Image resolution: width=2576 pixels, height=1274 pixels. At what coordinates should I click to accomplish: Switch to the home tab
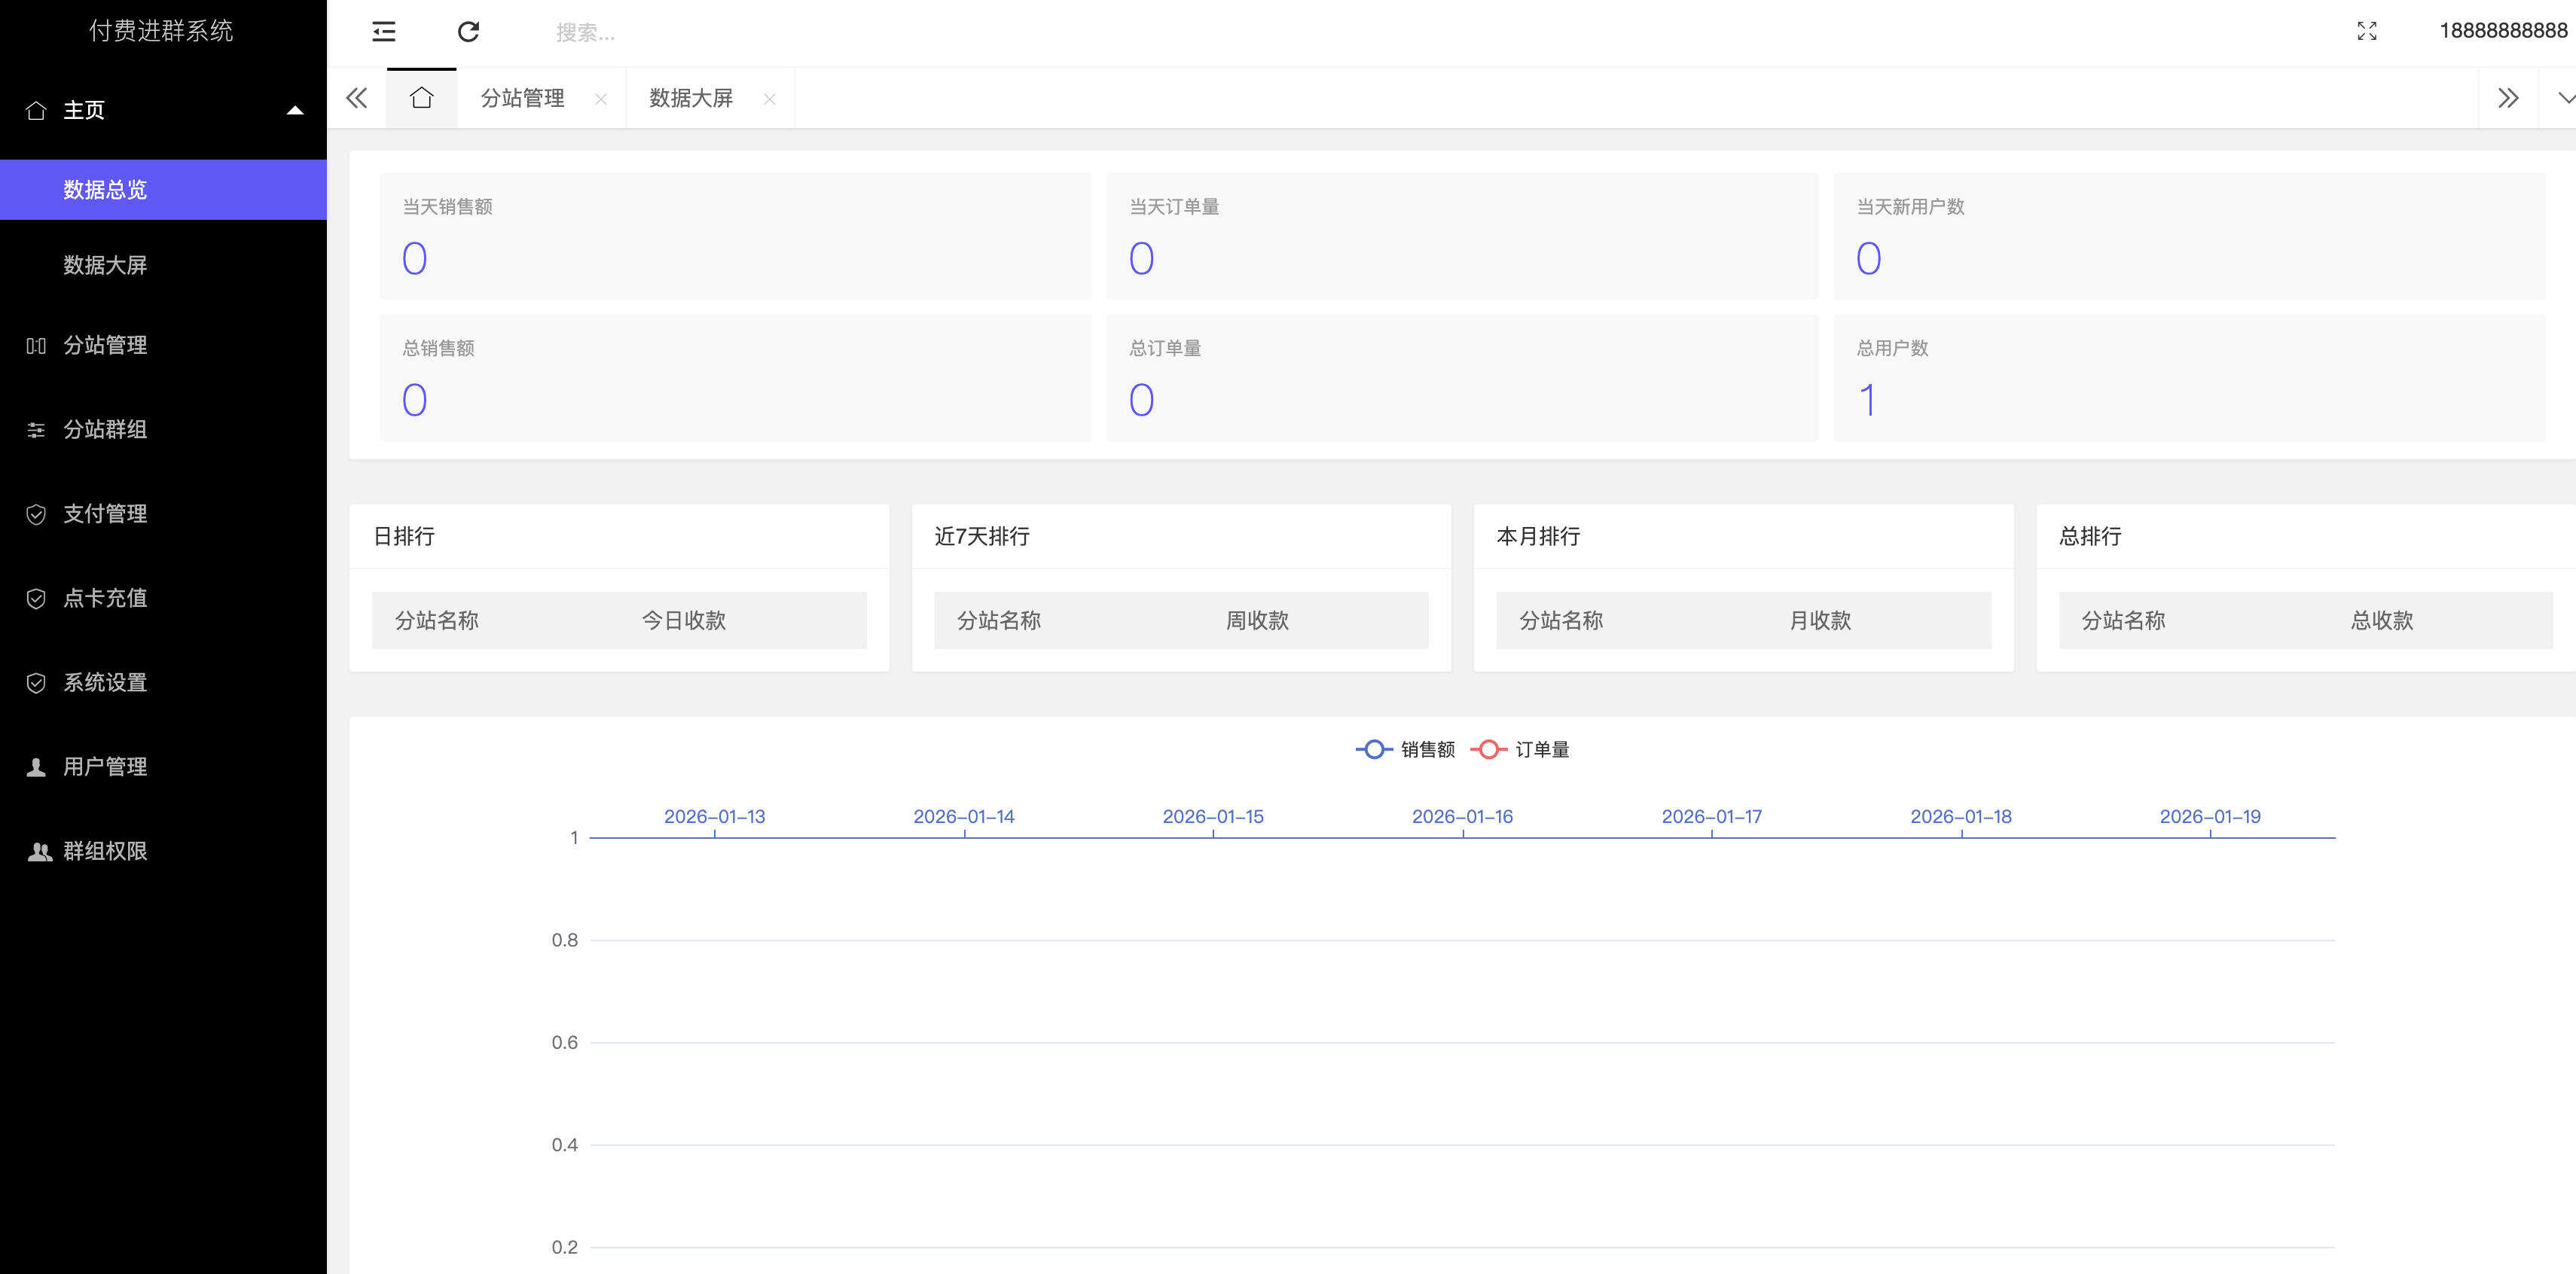click(x=421, y=98)
